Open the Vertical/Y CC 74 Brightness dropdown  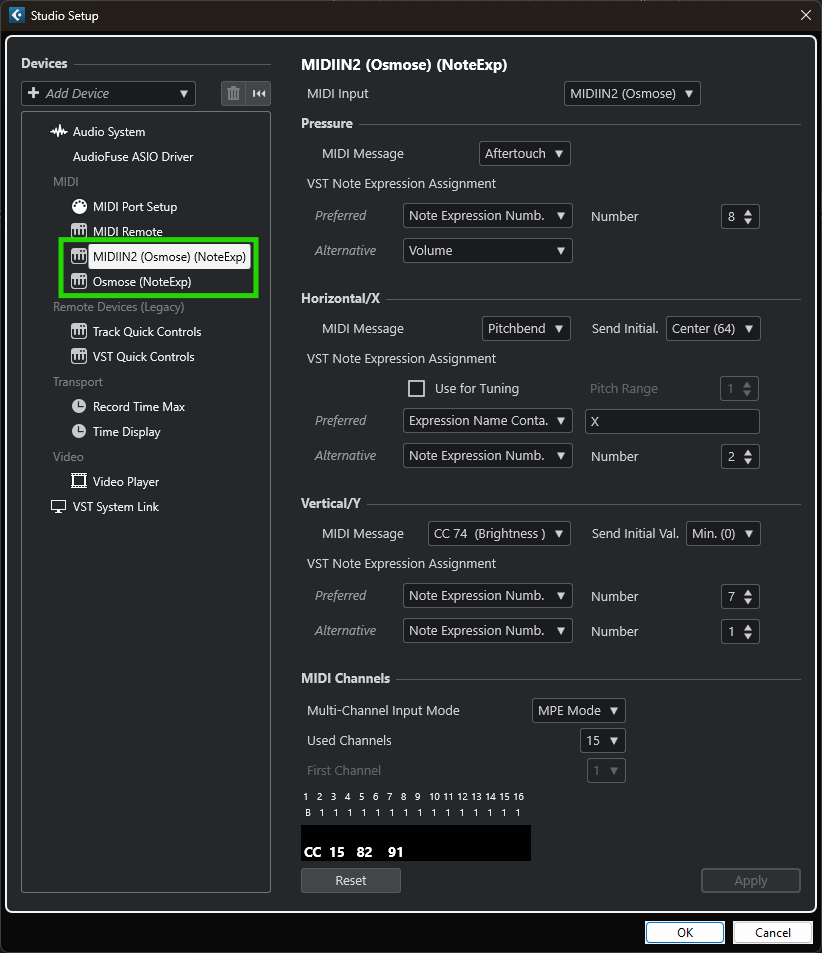point(498,534)
